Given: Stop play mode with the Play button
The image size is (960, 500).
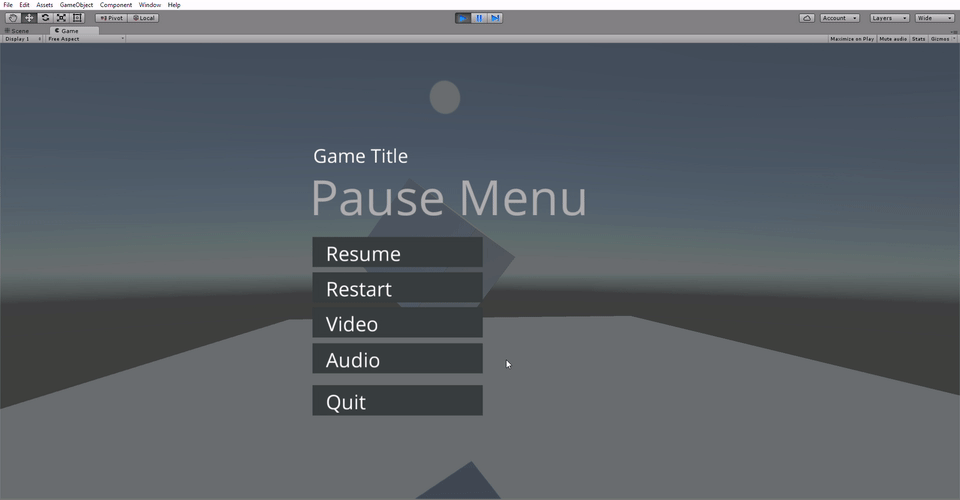Looking at the screenshot, I should 463,18.
